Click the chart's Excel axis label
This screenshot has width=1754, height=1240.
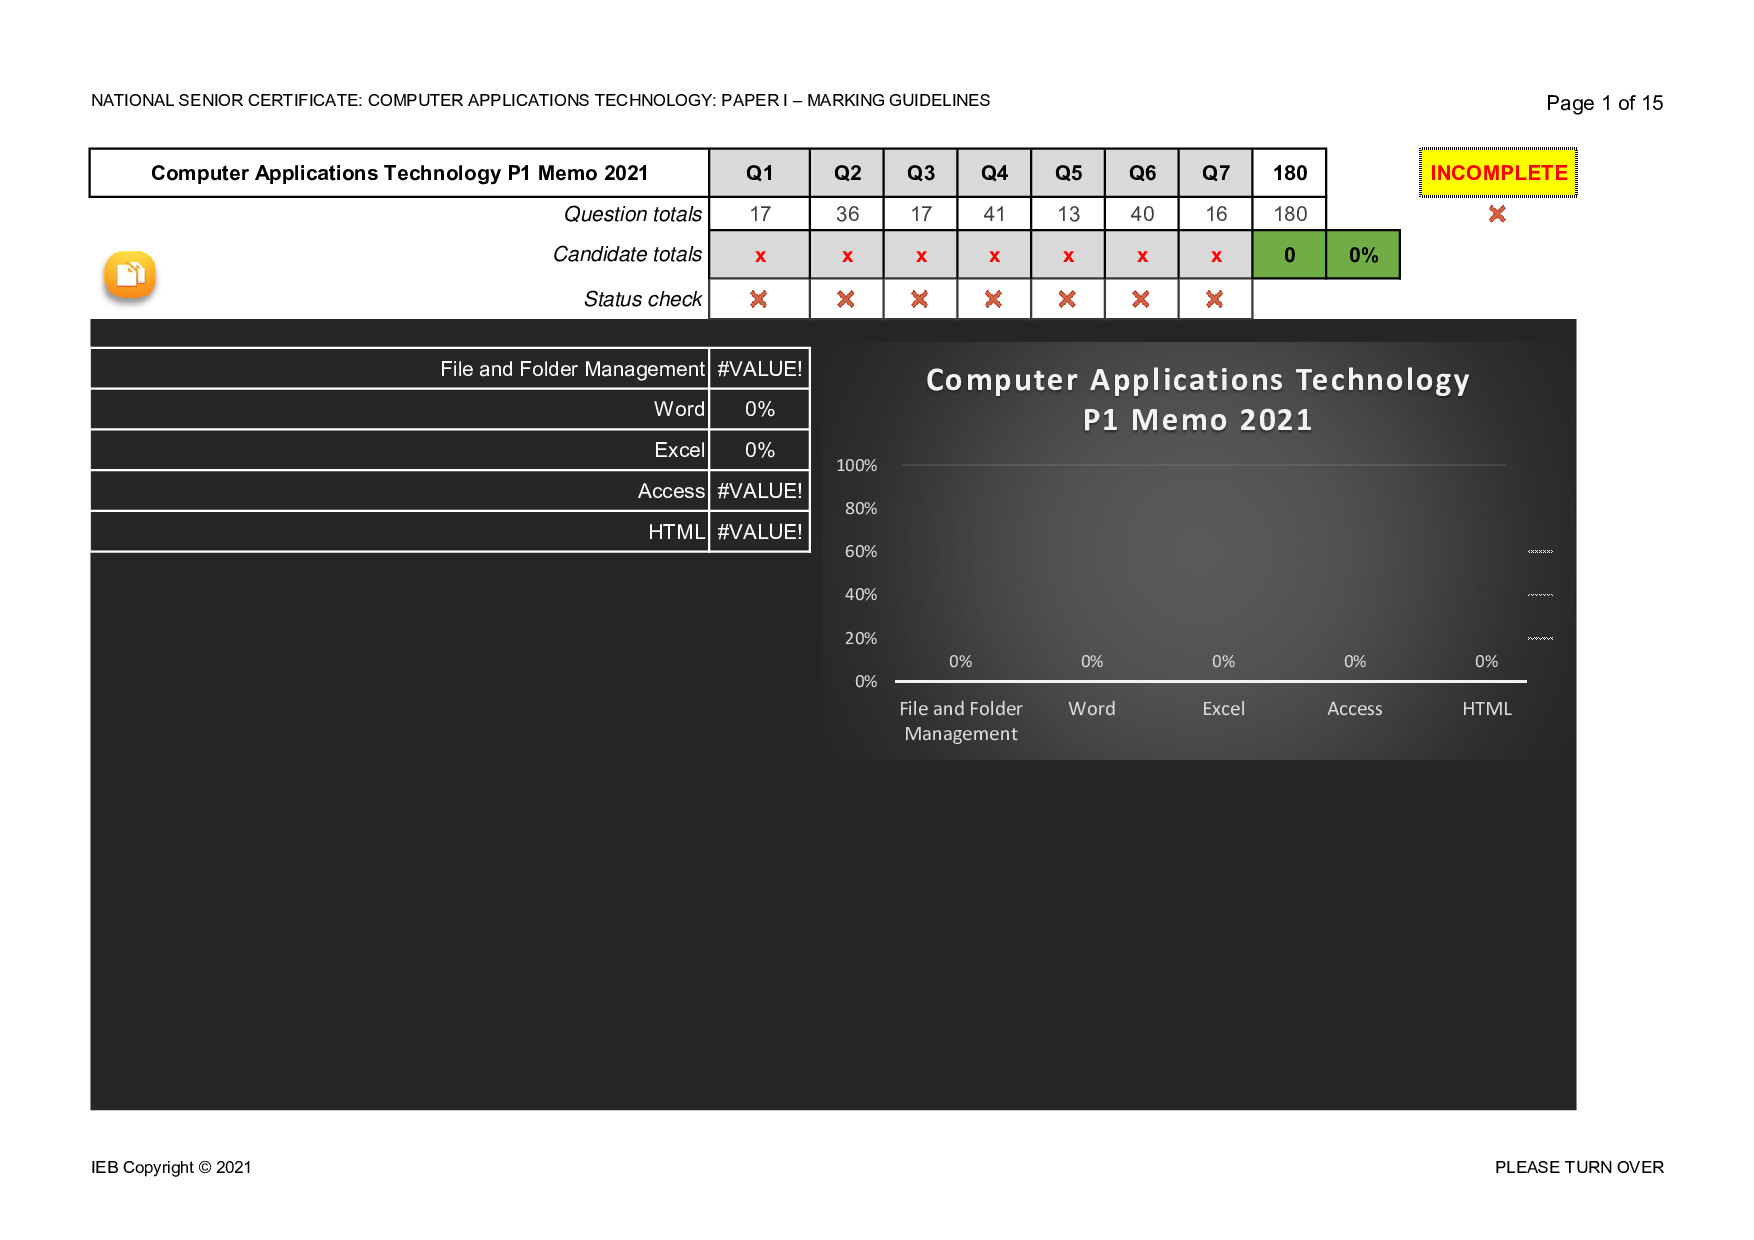(1223, 709)
